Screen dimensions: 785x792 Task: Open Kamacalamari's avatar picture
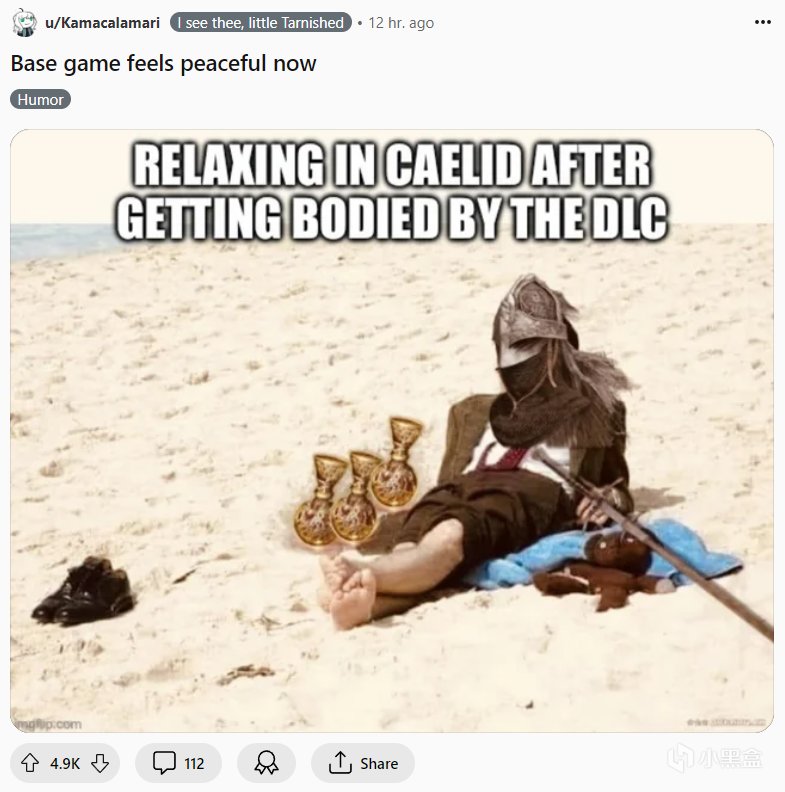[x=24, y=23]
